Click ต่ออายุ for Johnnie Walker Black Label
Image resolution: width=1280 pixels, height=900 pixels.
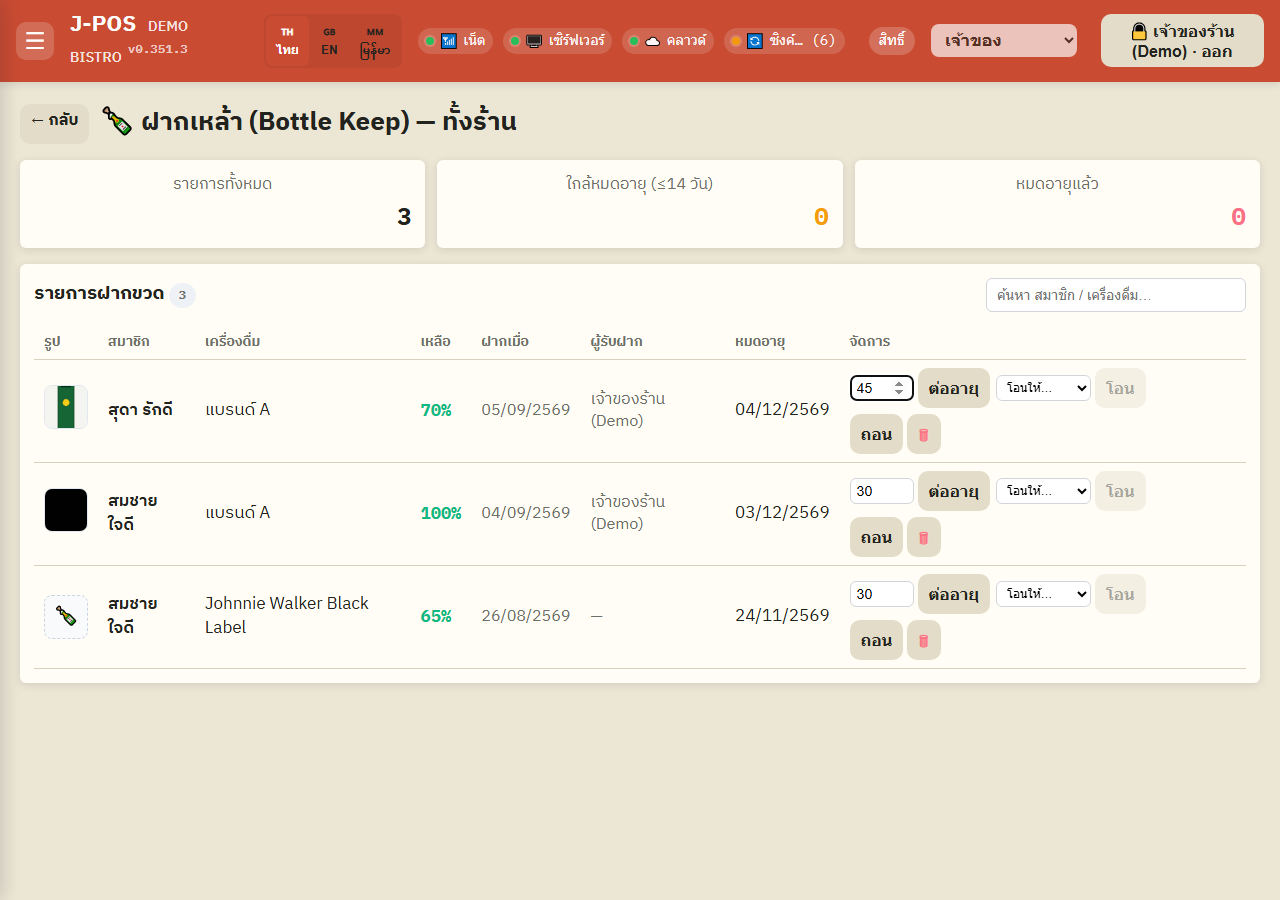tap(954, 594)
